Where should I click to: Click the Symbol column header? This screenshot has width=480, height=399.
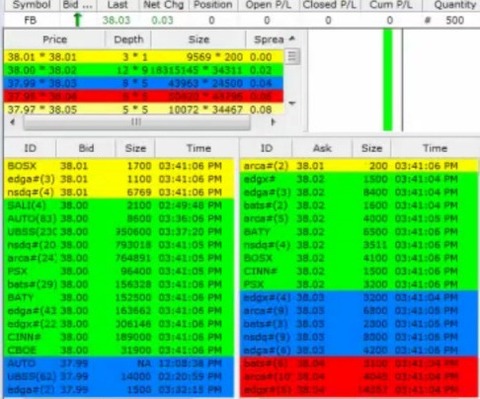[32, 5]
